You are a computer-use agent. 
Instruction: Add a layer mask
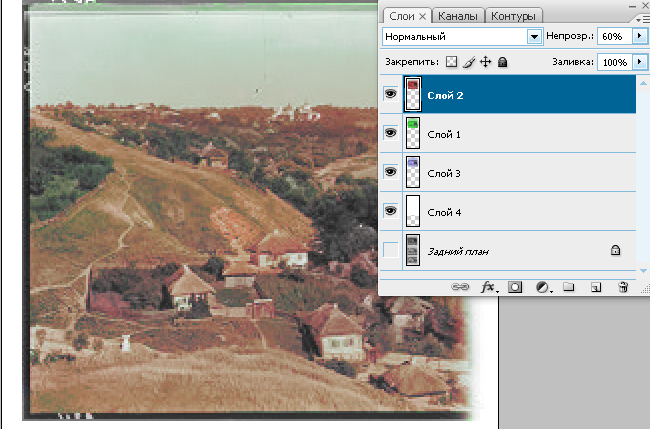tap(516, 287)
